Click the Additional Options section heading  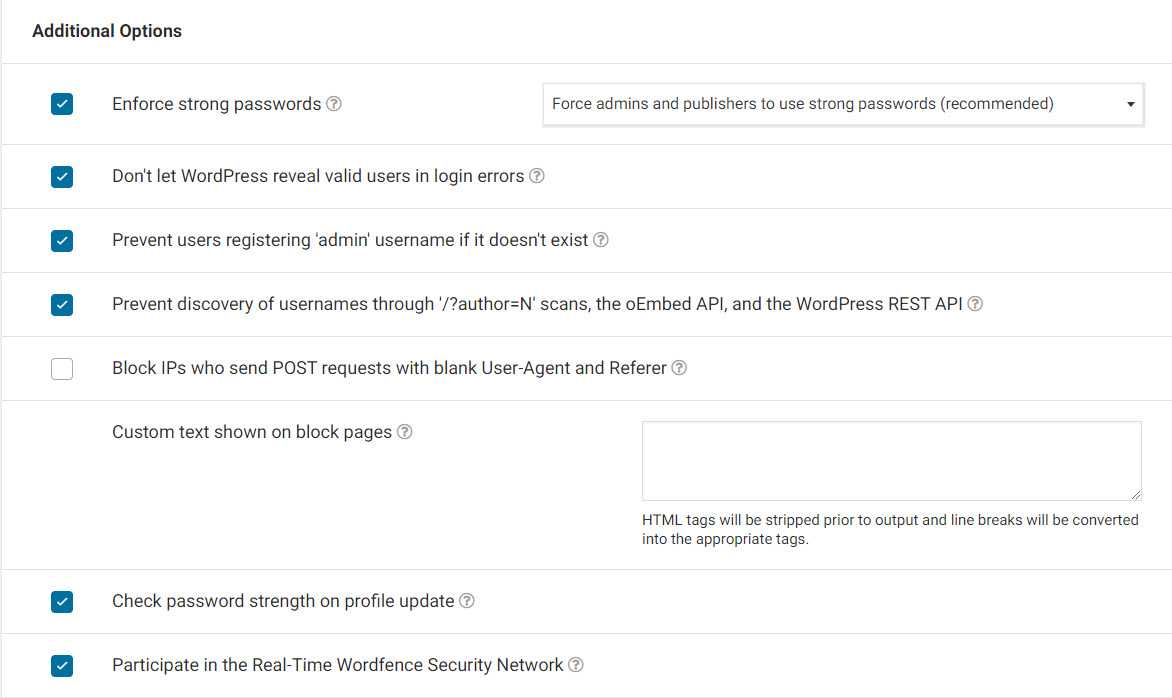click(x=107, y=31)
